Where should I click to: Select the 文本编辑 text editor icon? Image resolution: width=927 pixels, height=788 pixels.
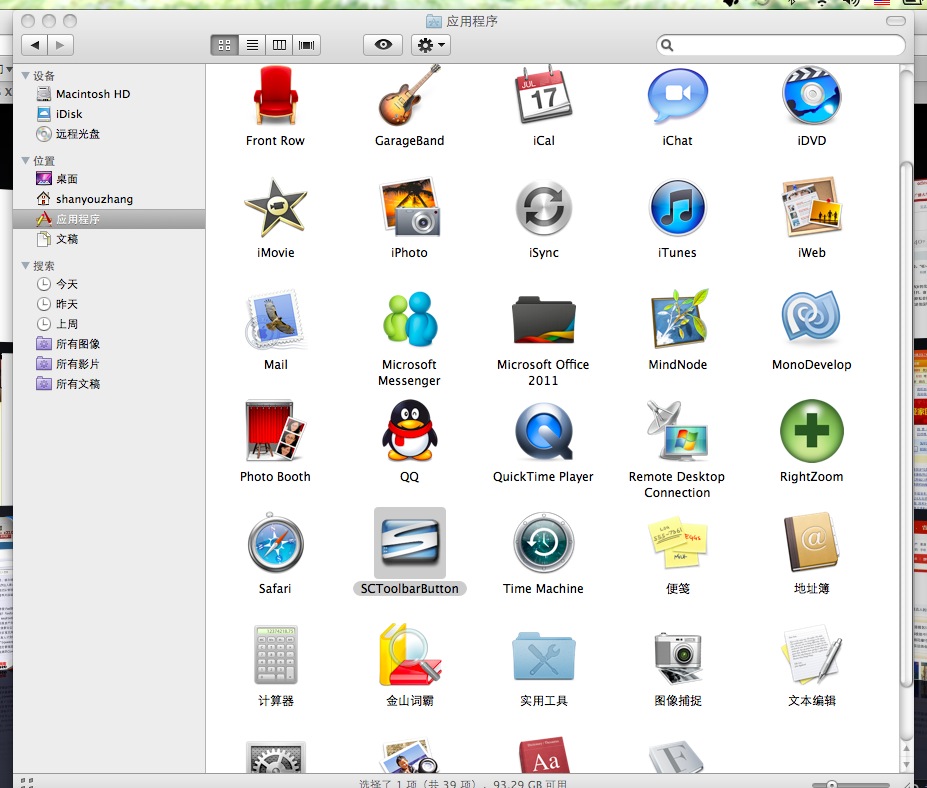(812, 655)
